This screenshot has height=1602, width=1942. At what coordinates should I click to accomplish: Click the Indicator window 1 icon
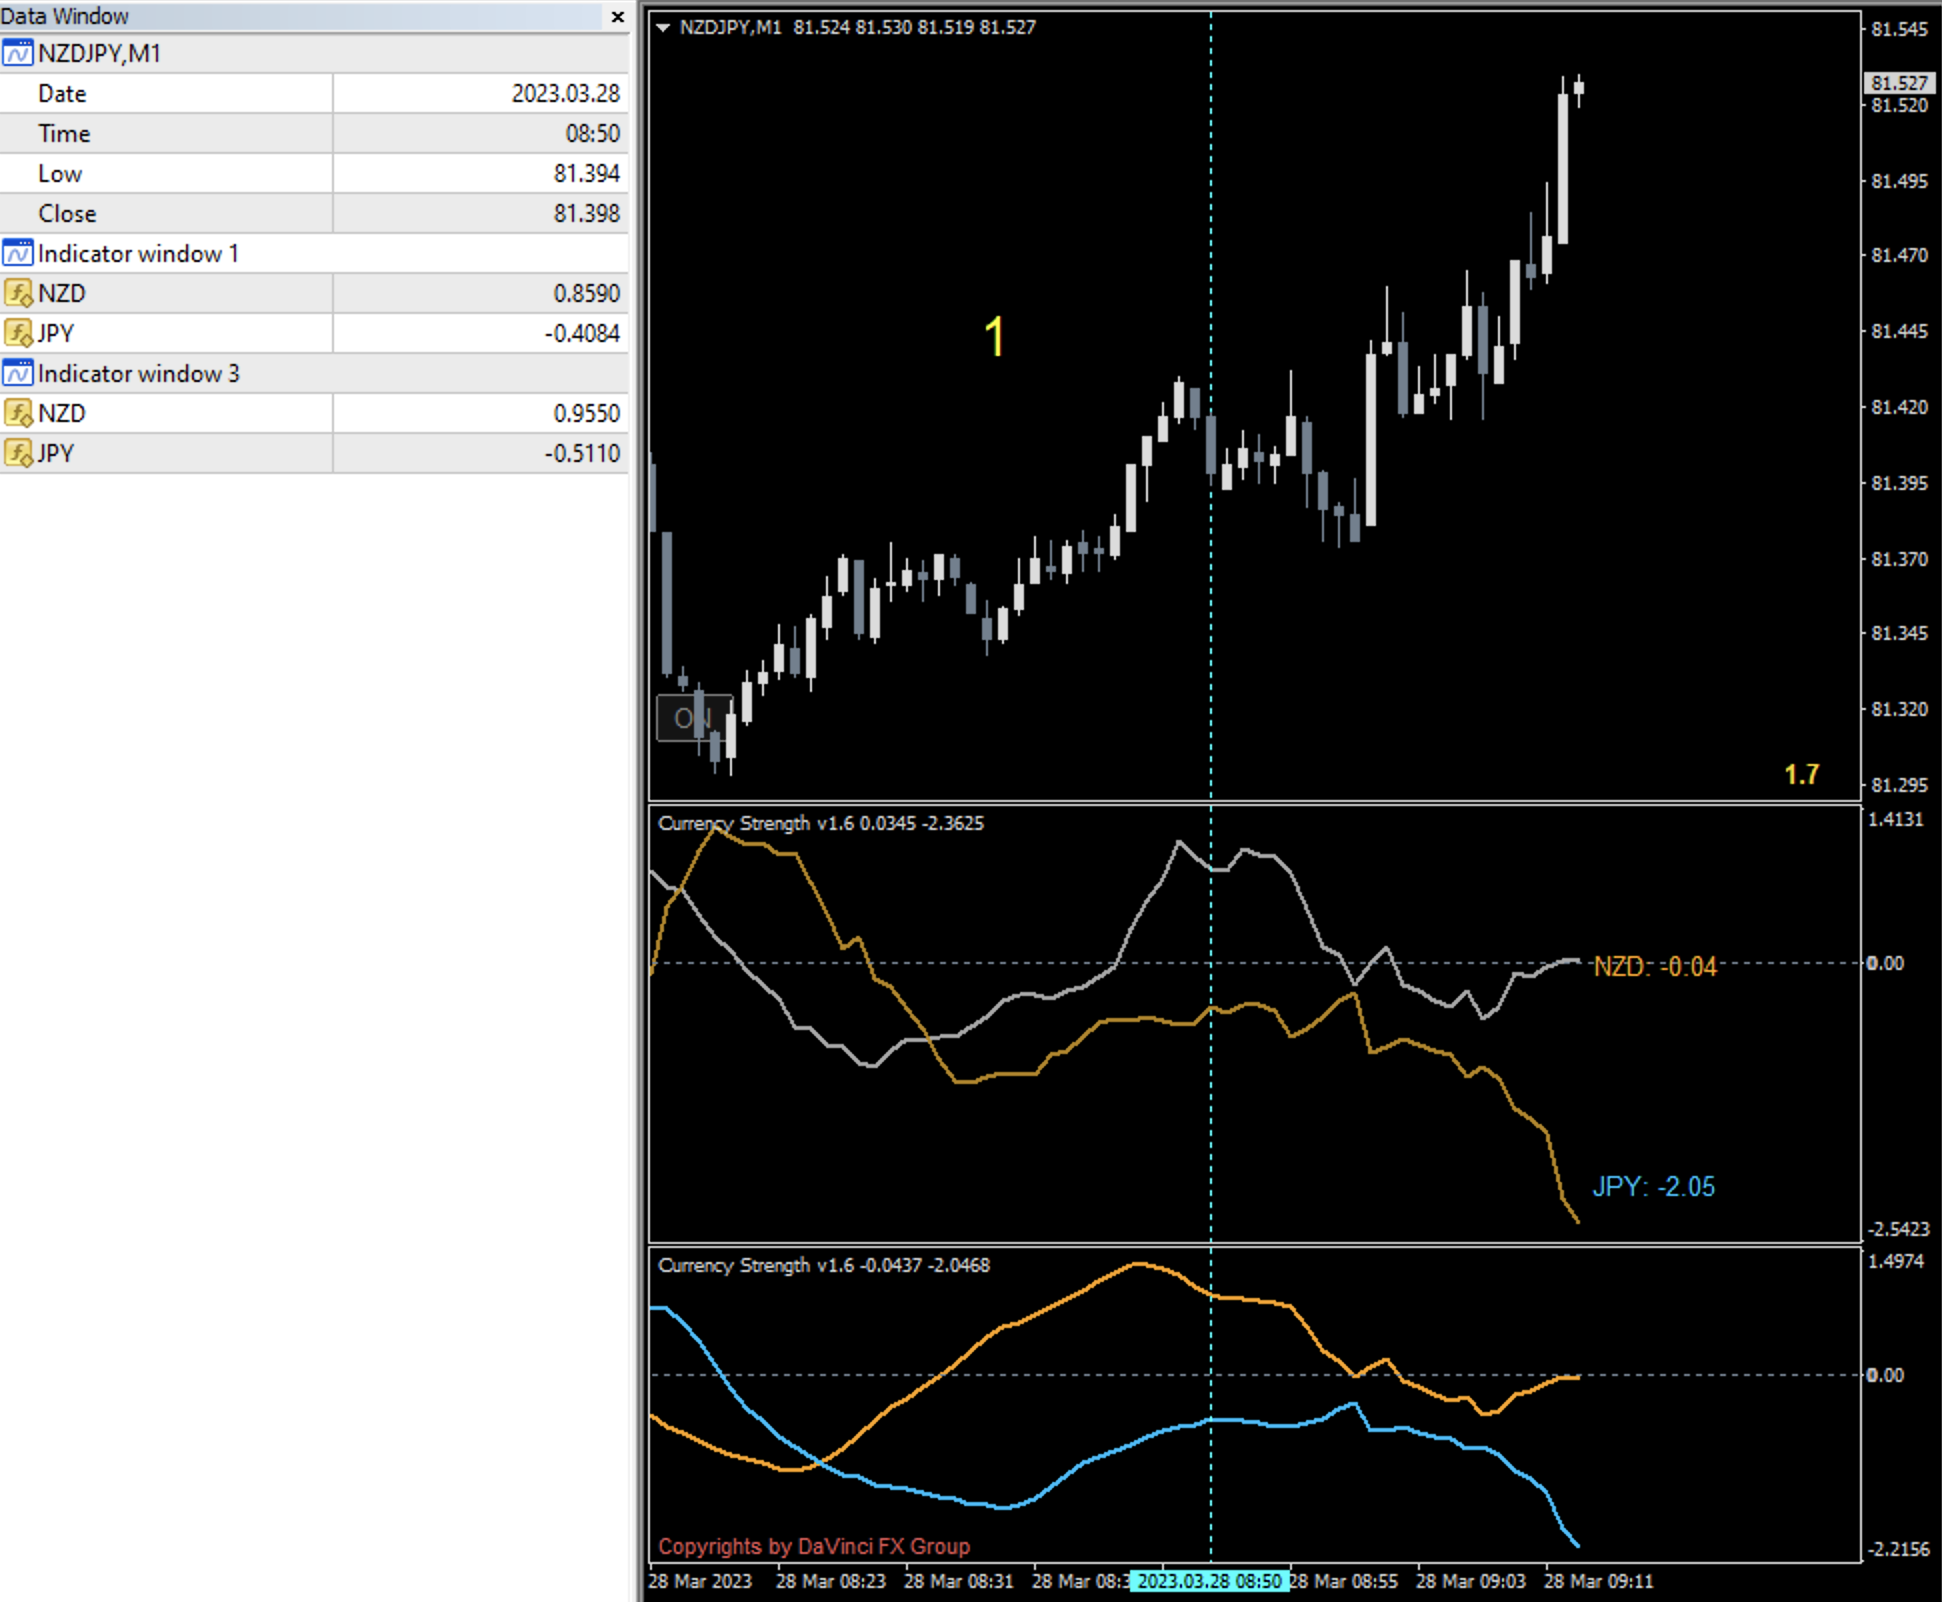point(18,253)
